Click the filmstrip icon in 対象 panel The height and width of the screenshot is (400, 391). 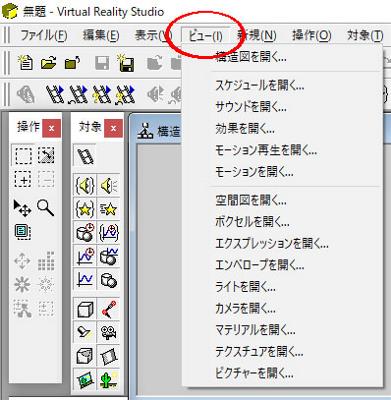point(85,156)
